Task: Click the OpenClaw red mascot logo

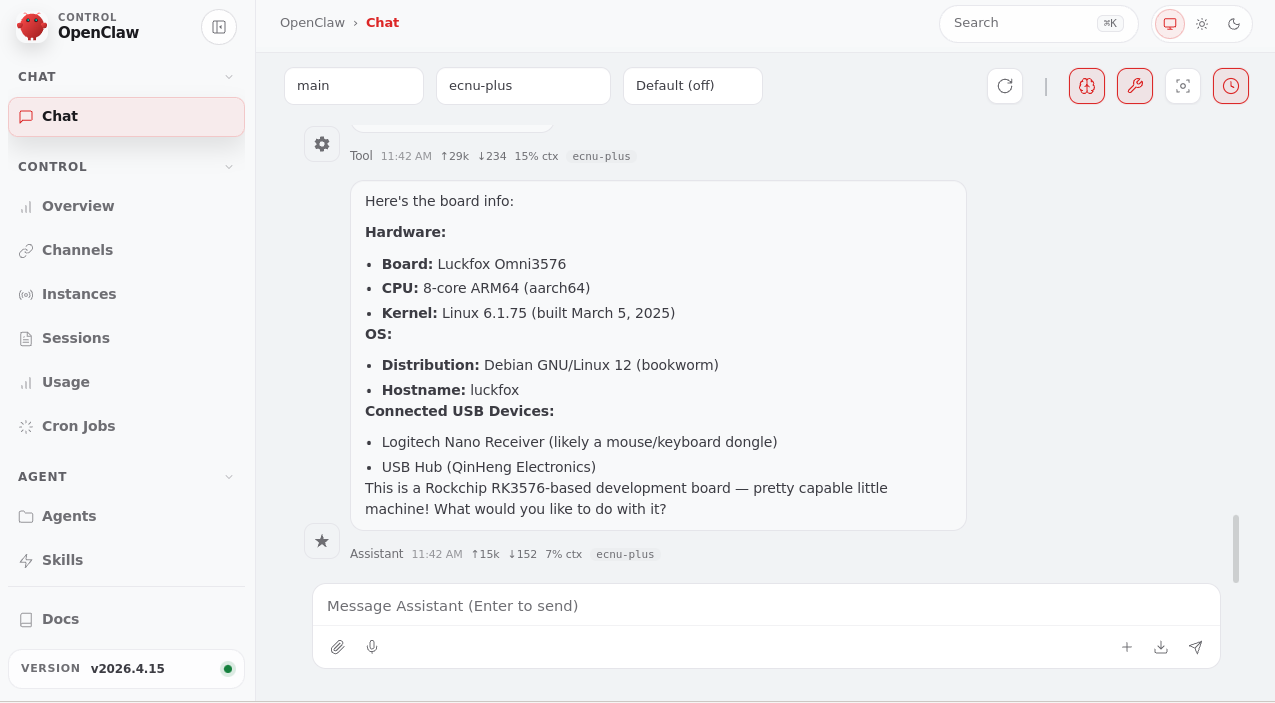Action: click(32, 26)
